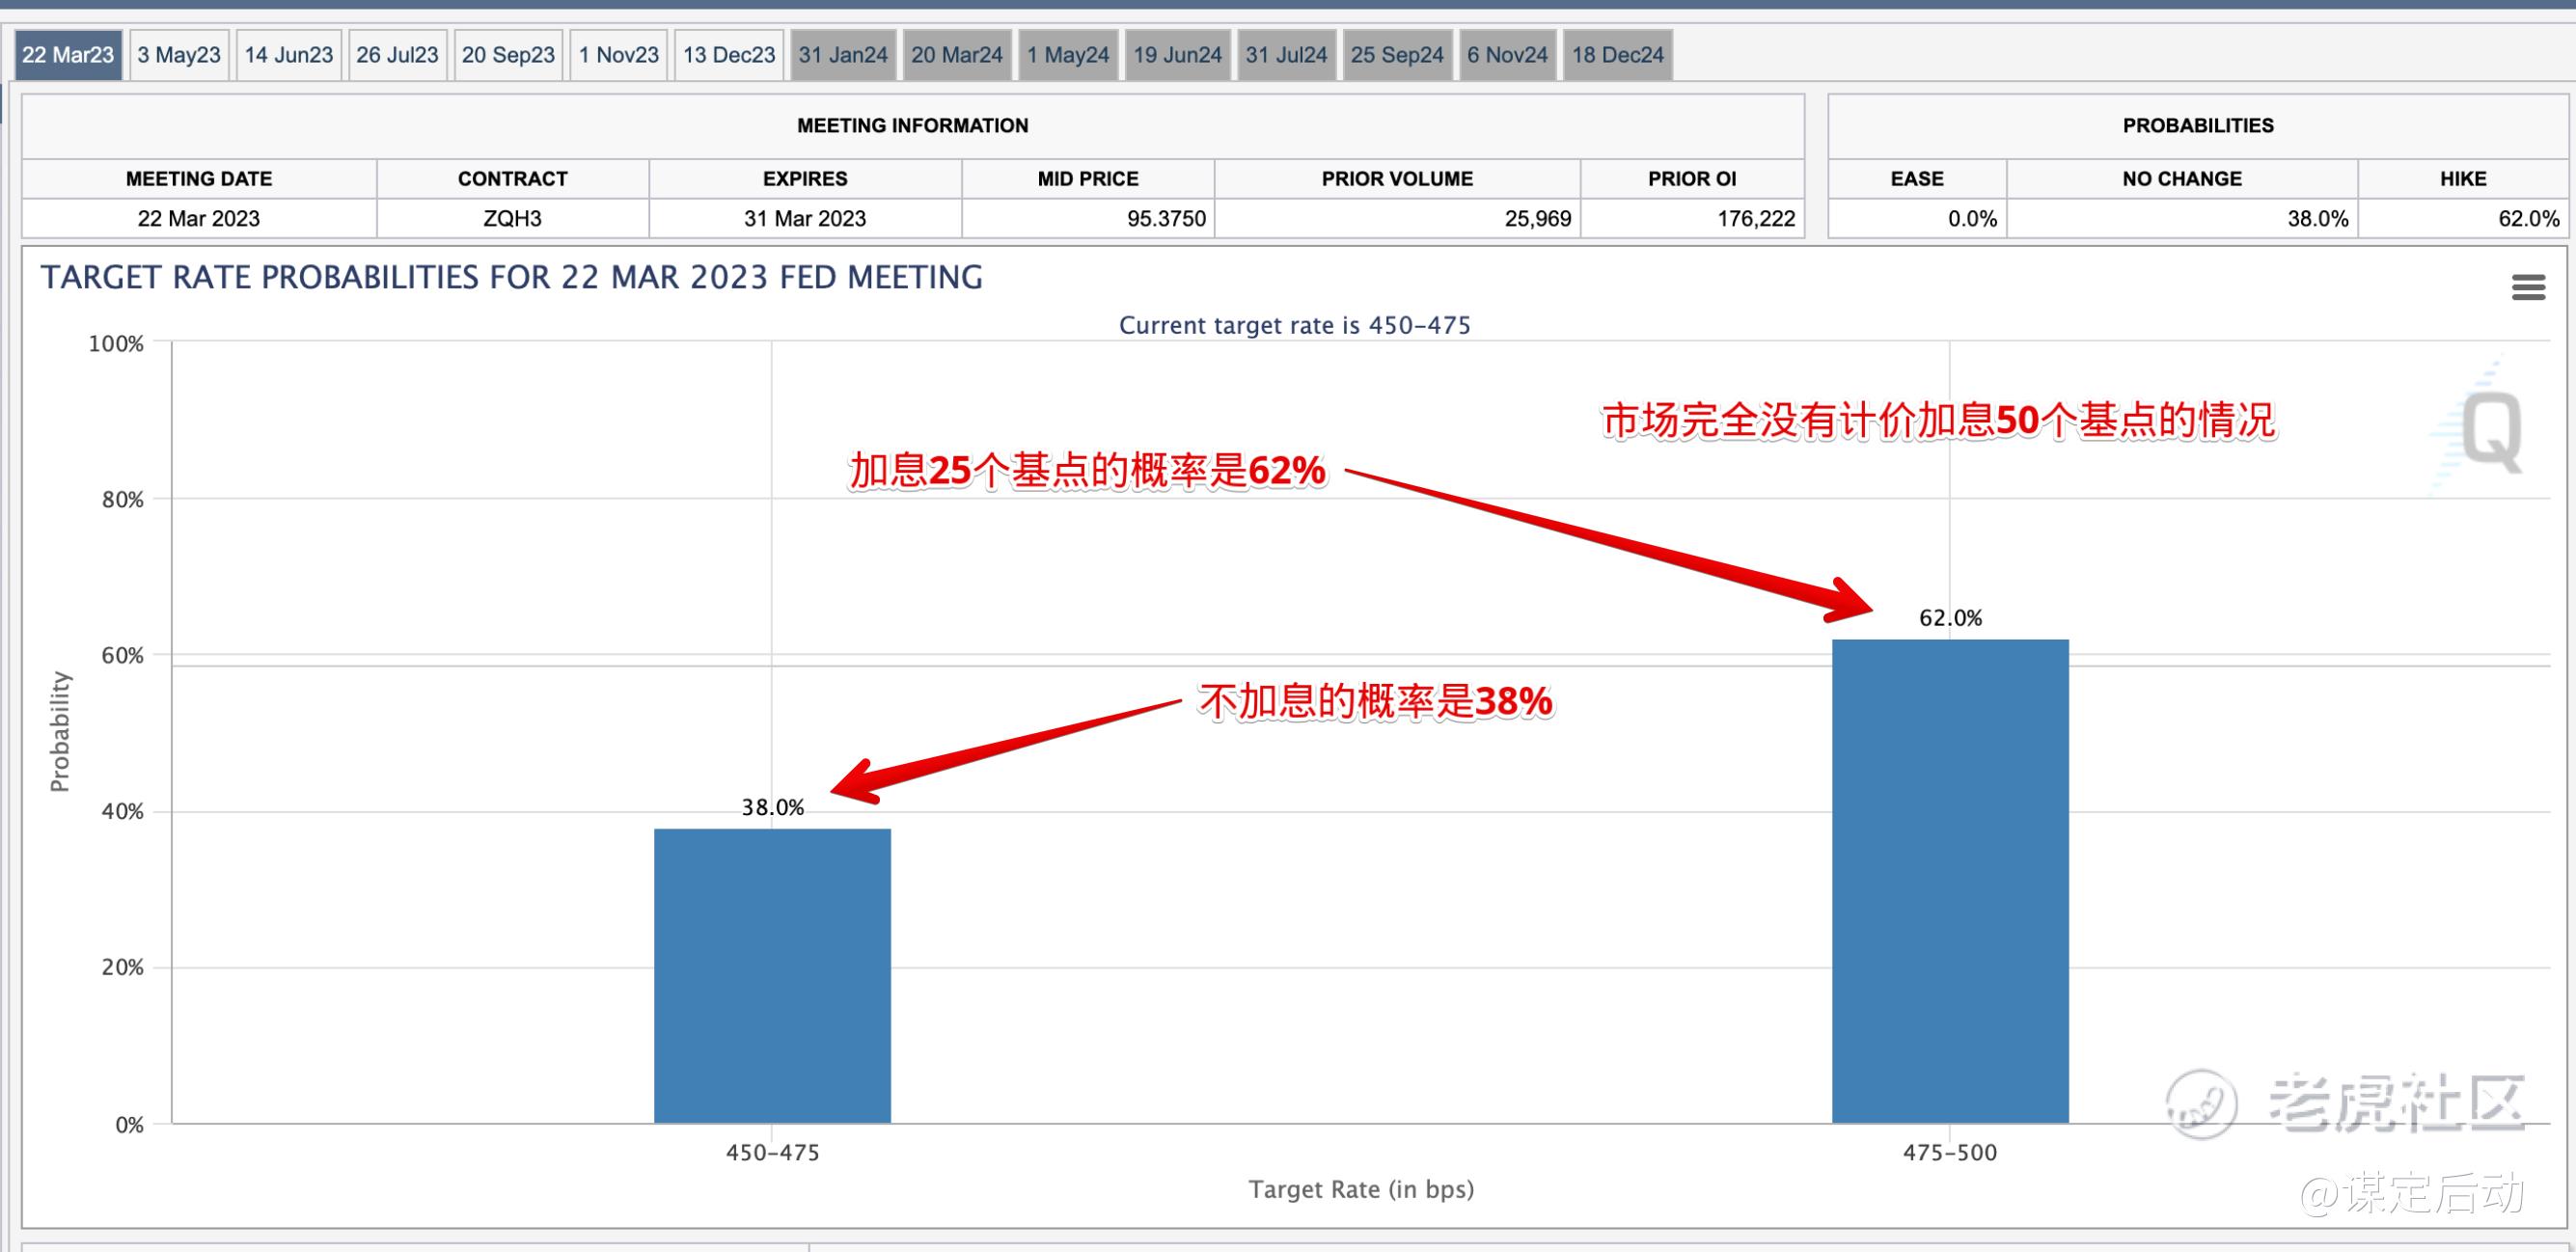
Task: Click the QuikStrike Q watermark logo
Action: point(2490,432)
